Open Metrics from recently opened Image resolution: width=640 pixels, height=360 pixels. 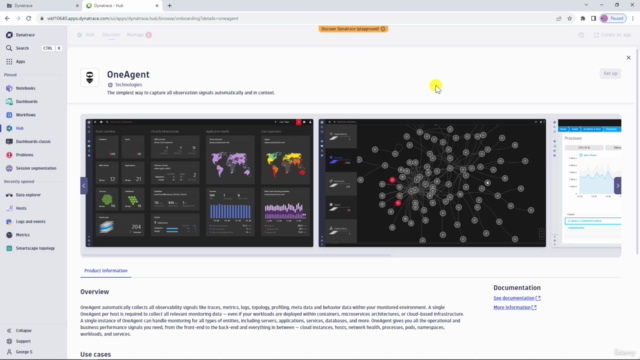coord(22,235)
